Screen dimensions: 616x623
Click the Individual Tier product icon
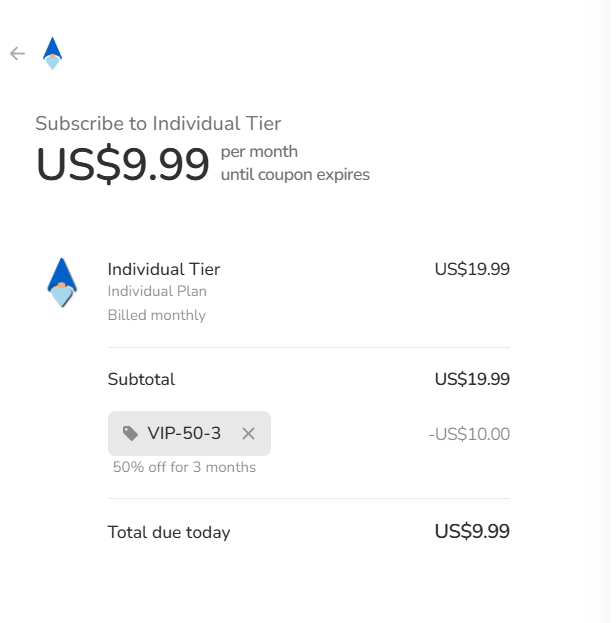tap(62, 281)
